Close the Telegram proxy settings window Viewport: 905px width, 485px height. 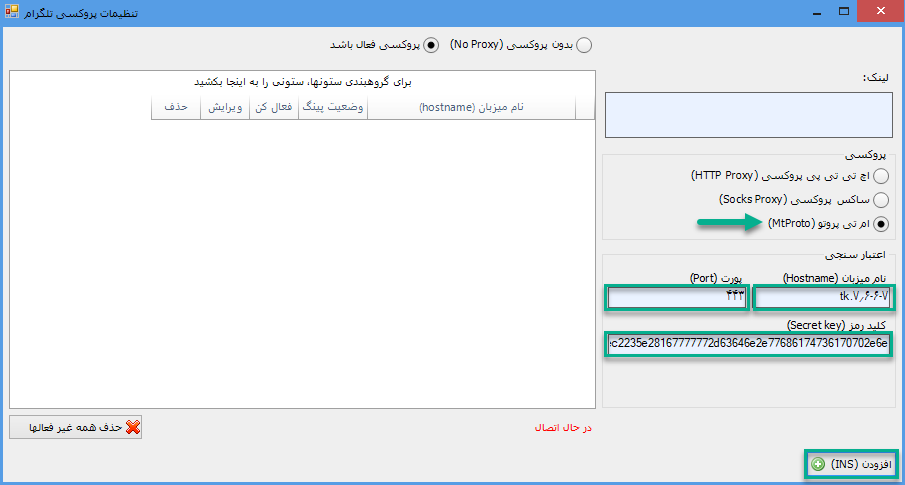tap(881, 12)
